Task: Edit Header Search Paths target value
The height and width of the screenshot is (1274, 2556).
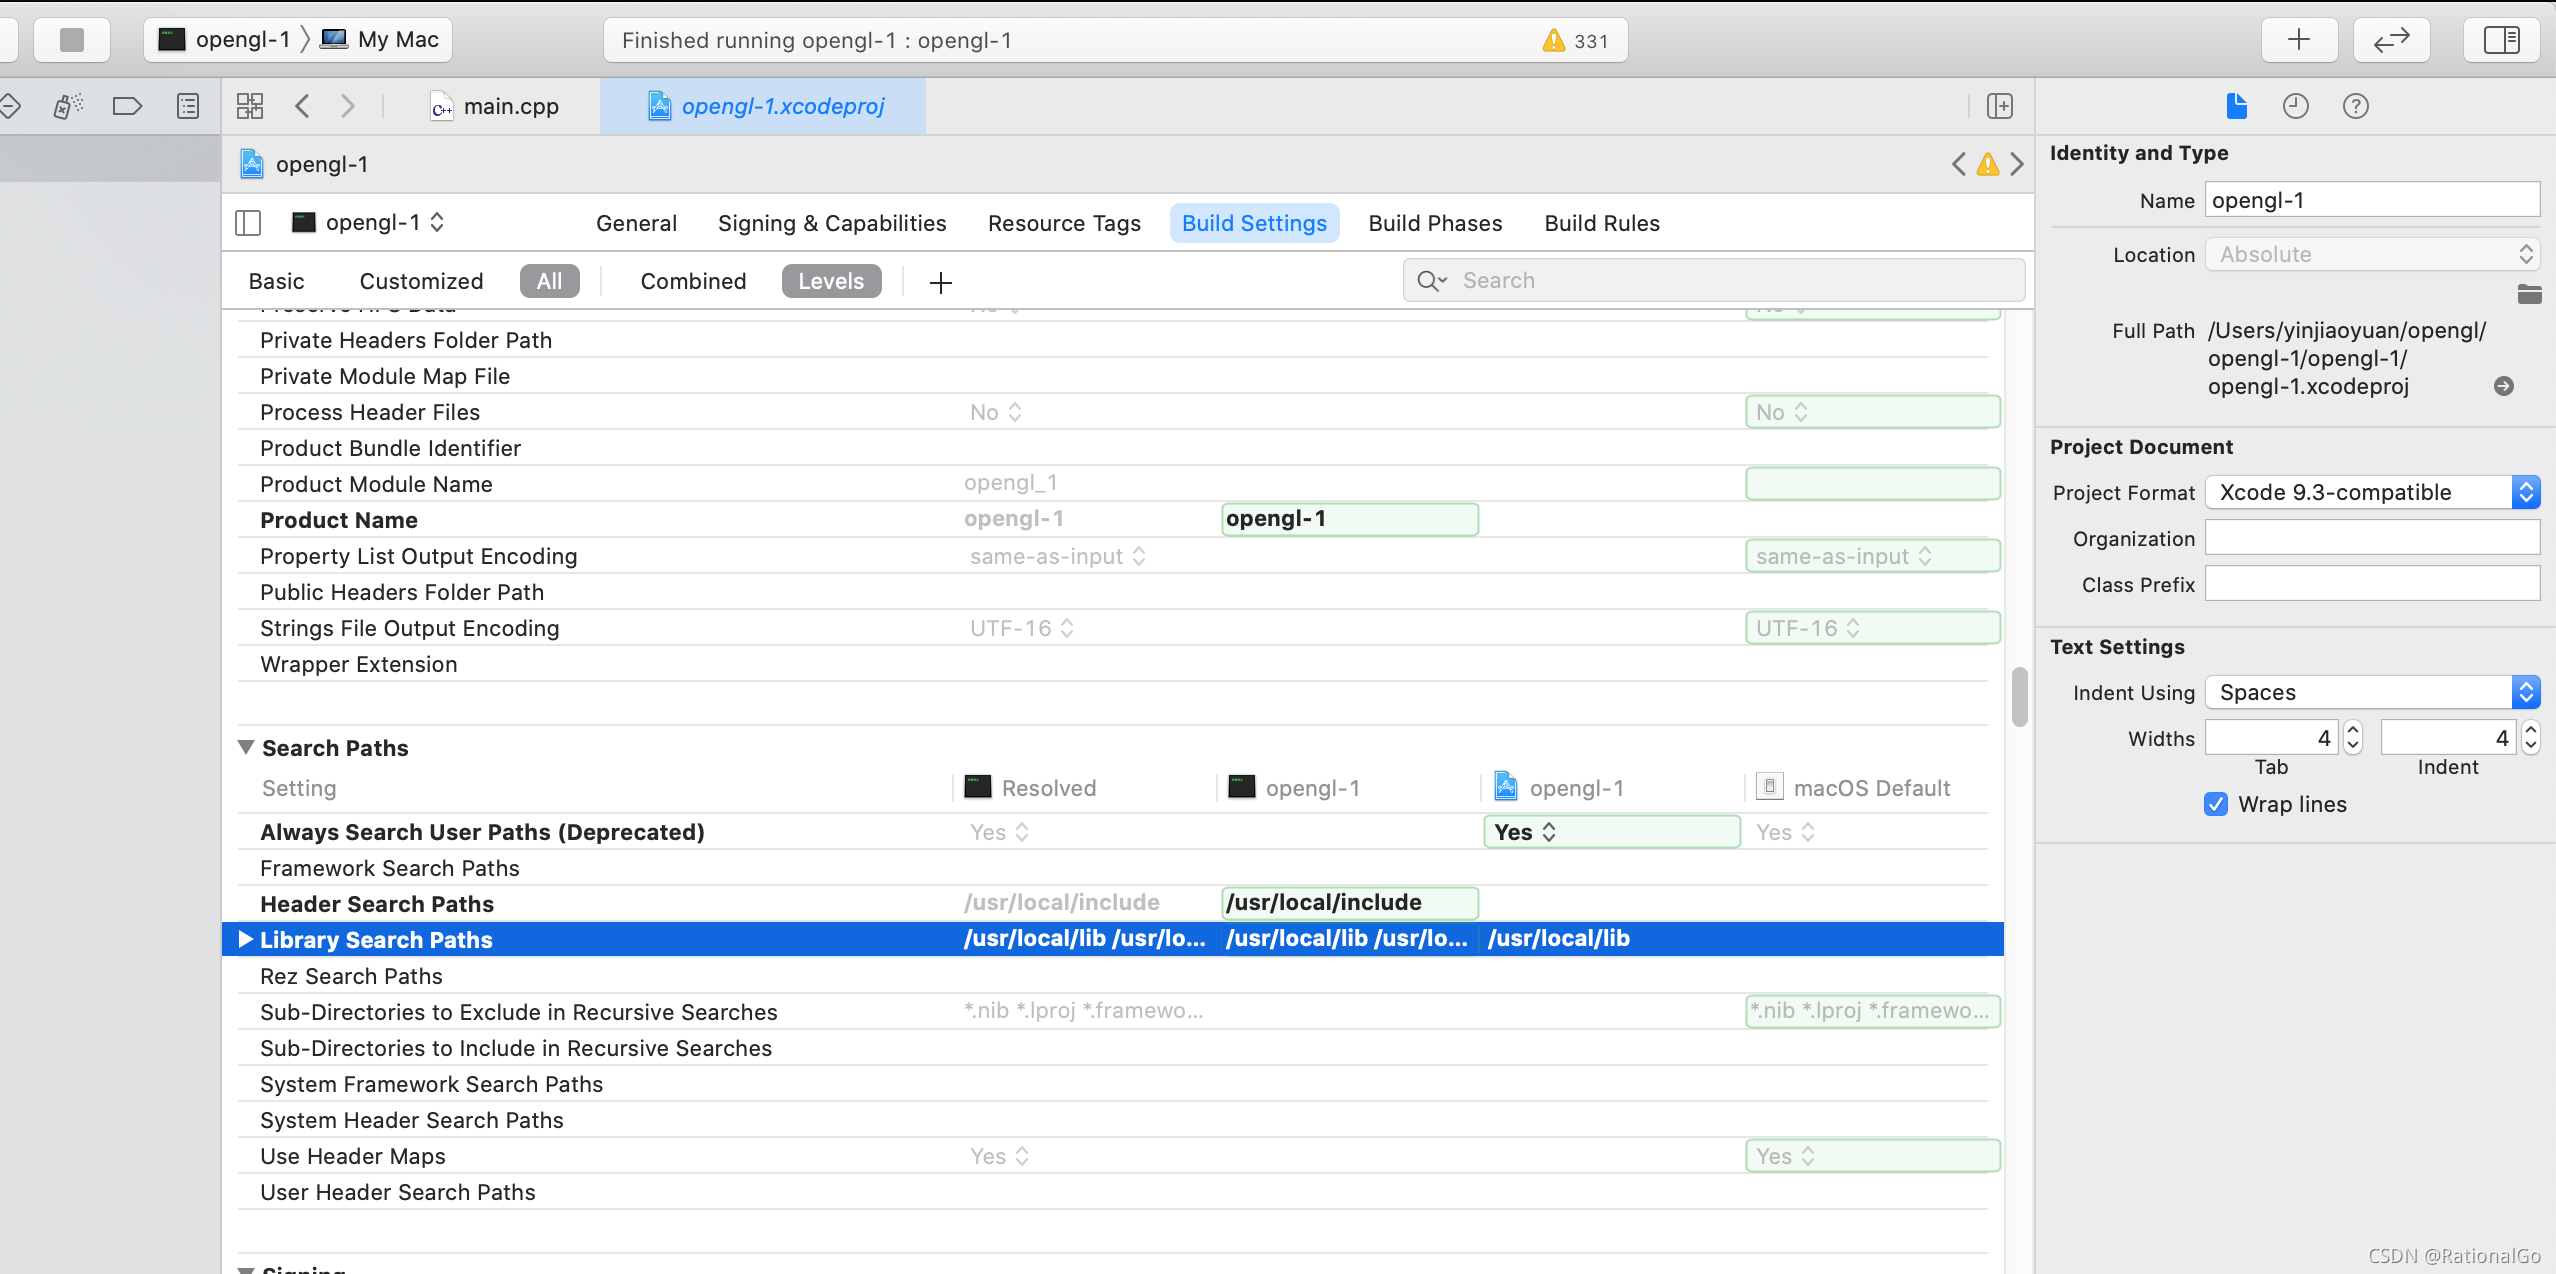Action: (1349, 903)
